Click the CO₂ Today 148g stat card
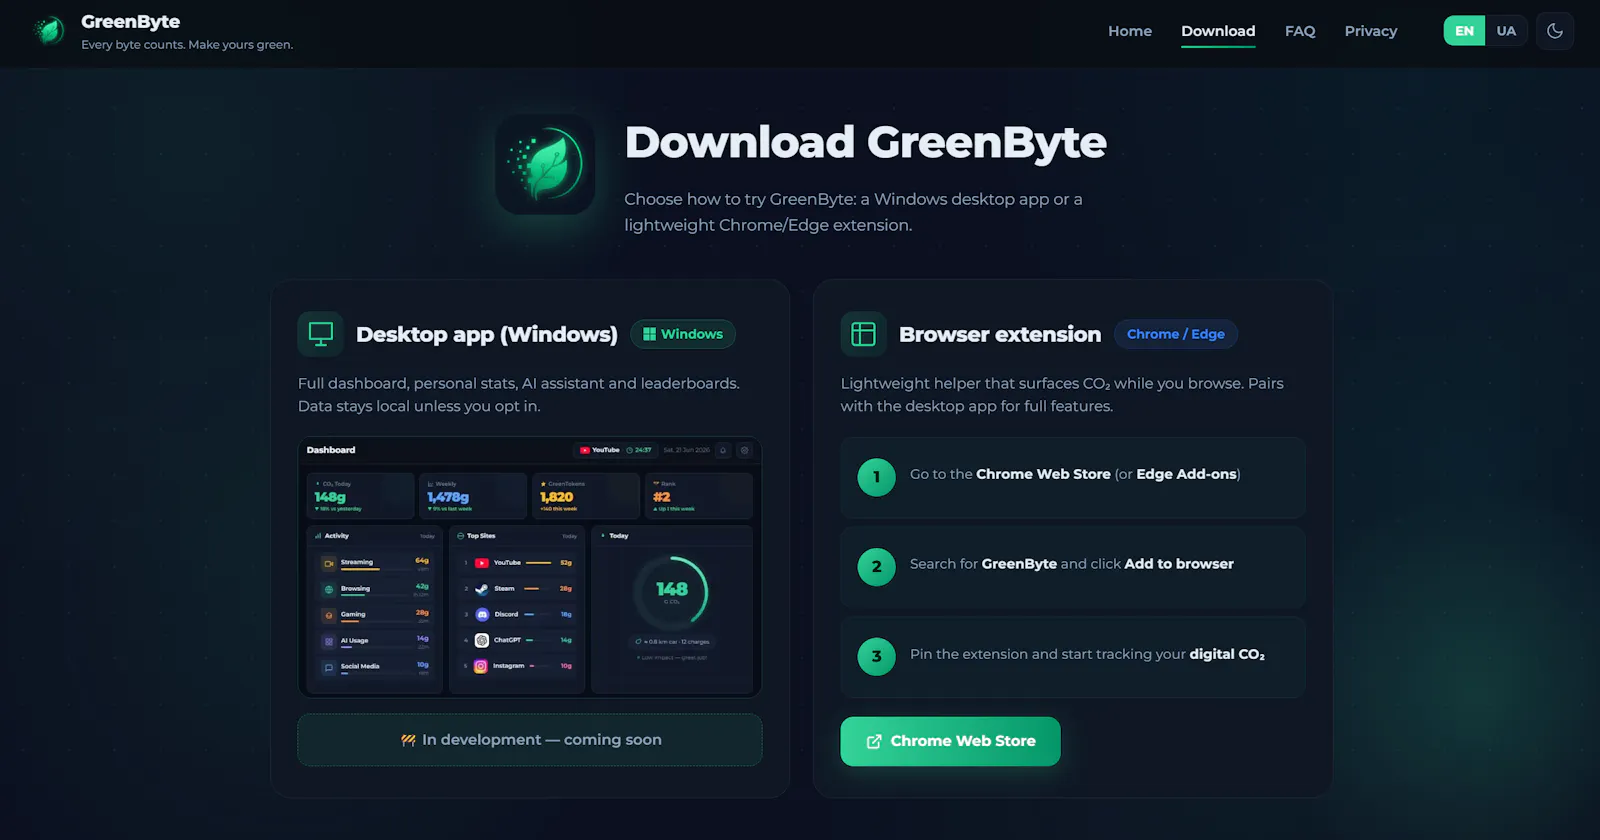 (360, 496)
